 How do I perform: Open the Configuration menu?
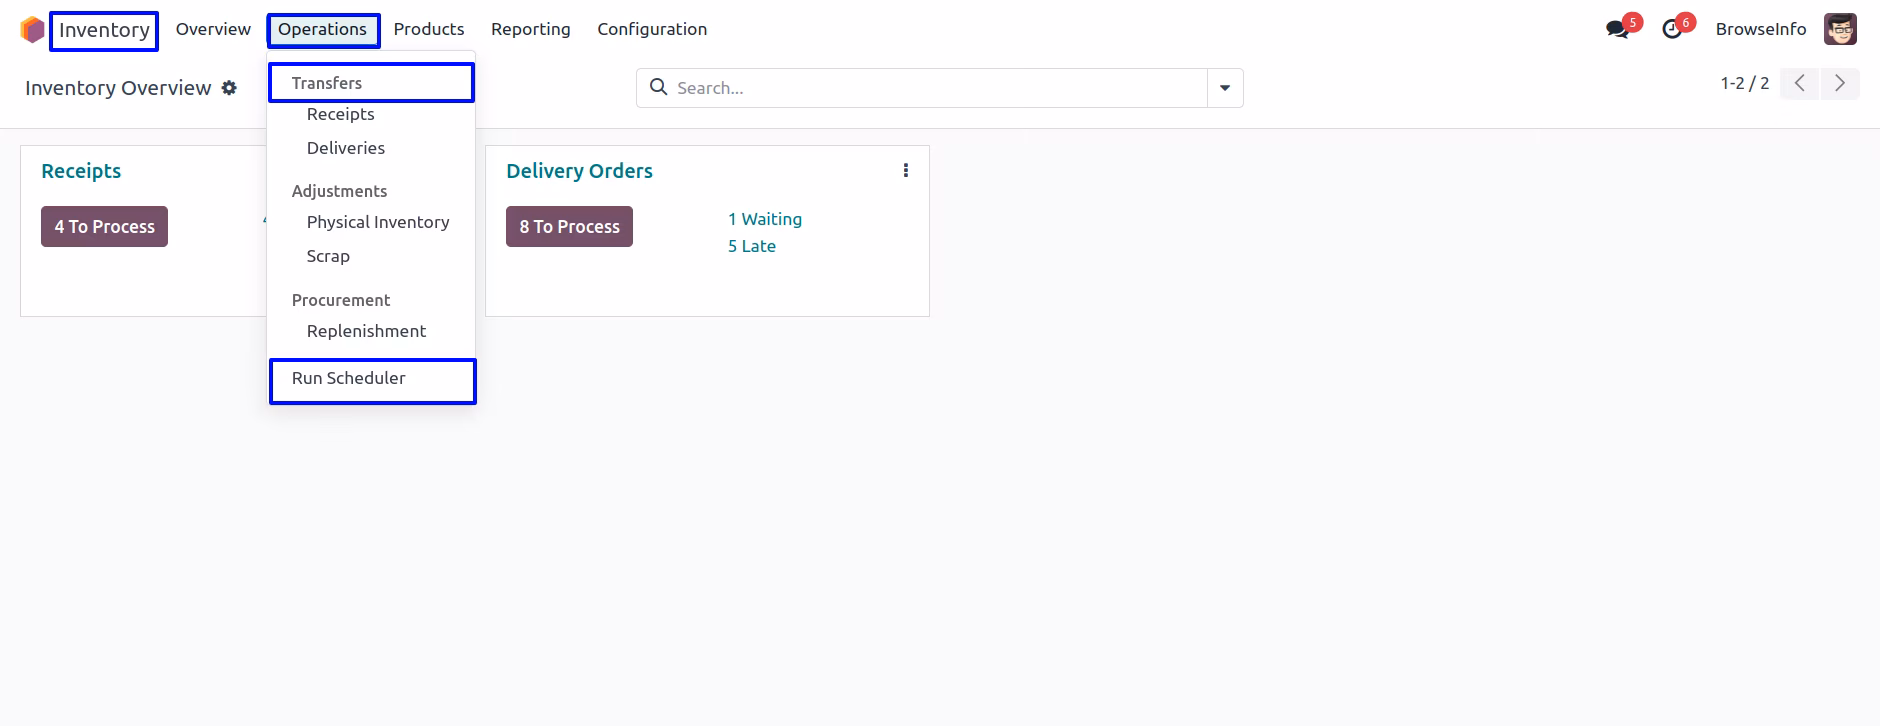[652, 29]
